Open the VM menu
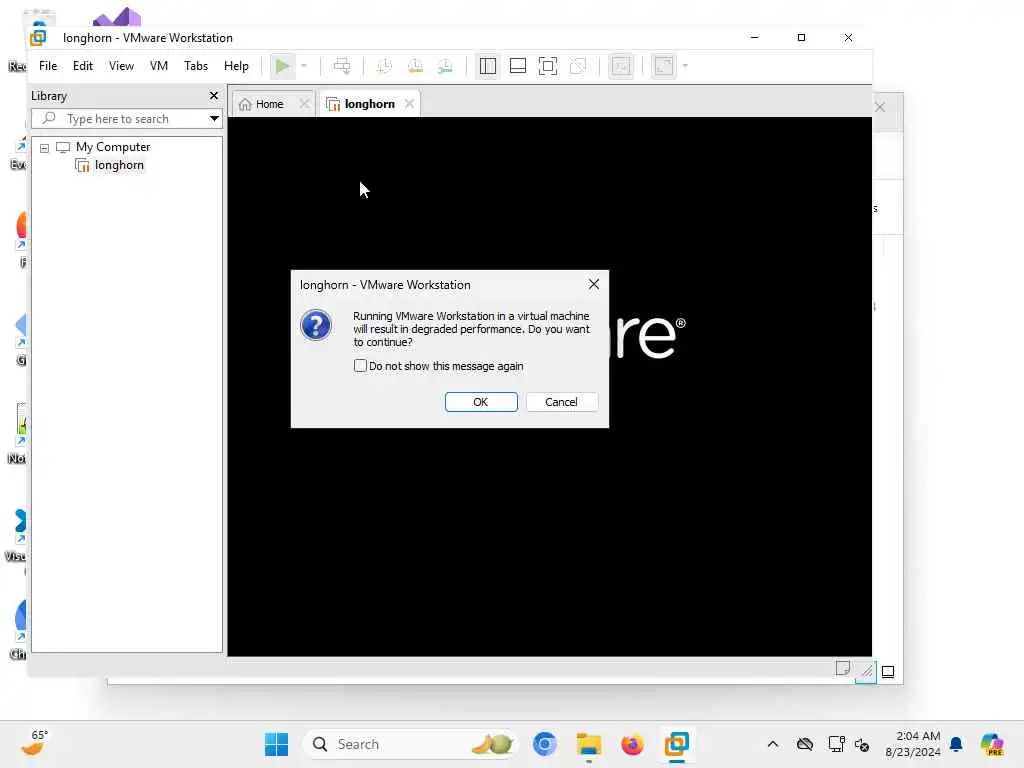 pyautogui.click(x=159, y=66)
